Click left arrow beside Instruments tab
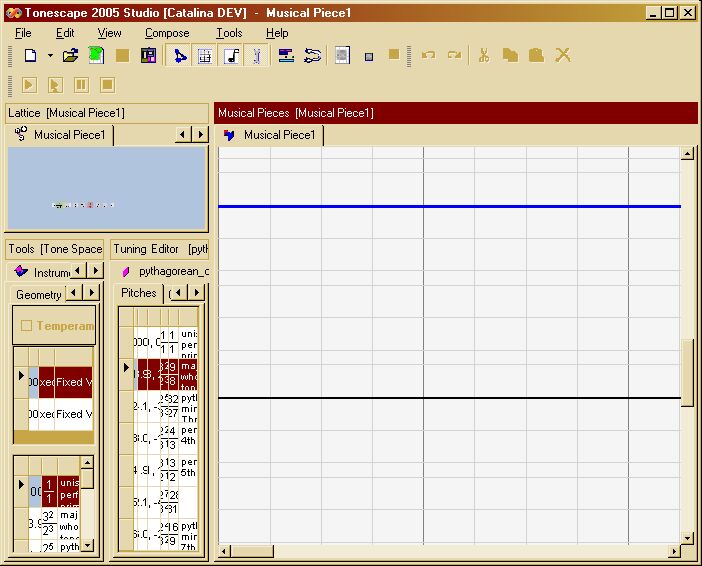 click(78, 270)
